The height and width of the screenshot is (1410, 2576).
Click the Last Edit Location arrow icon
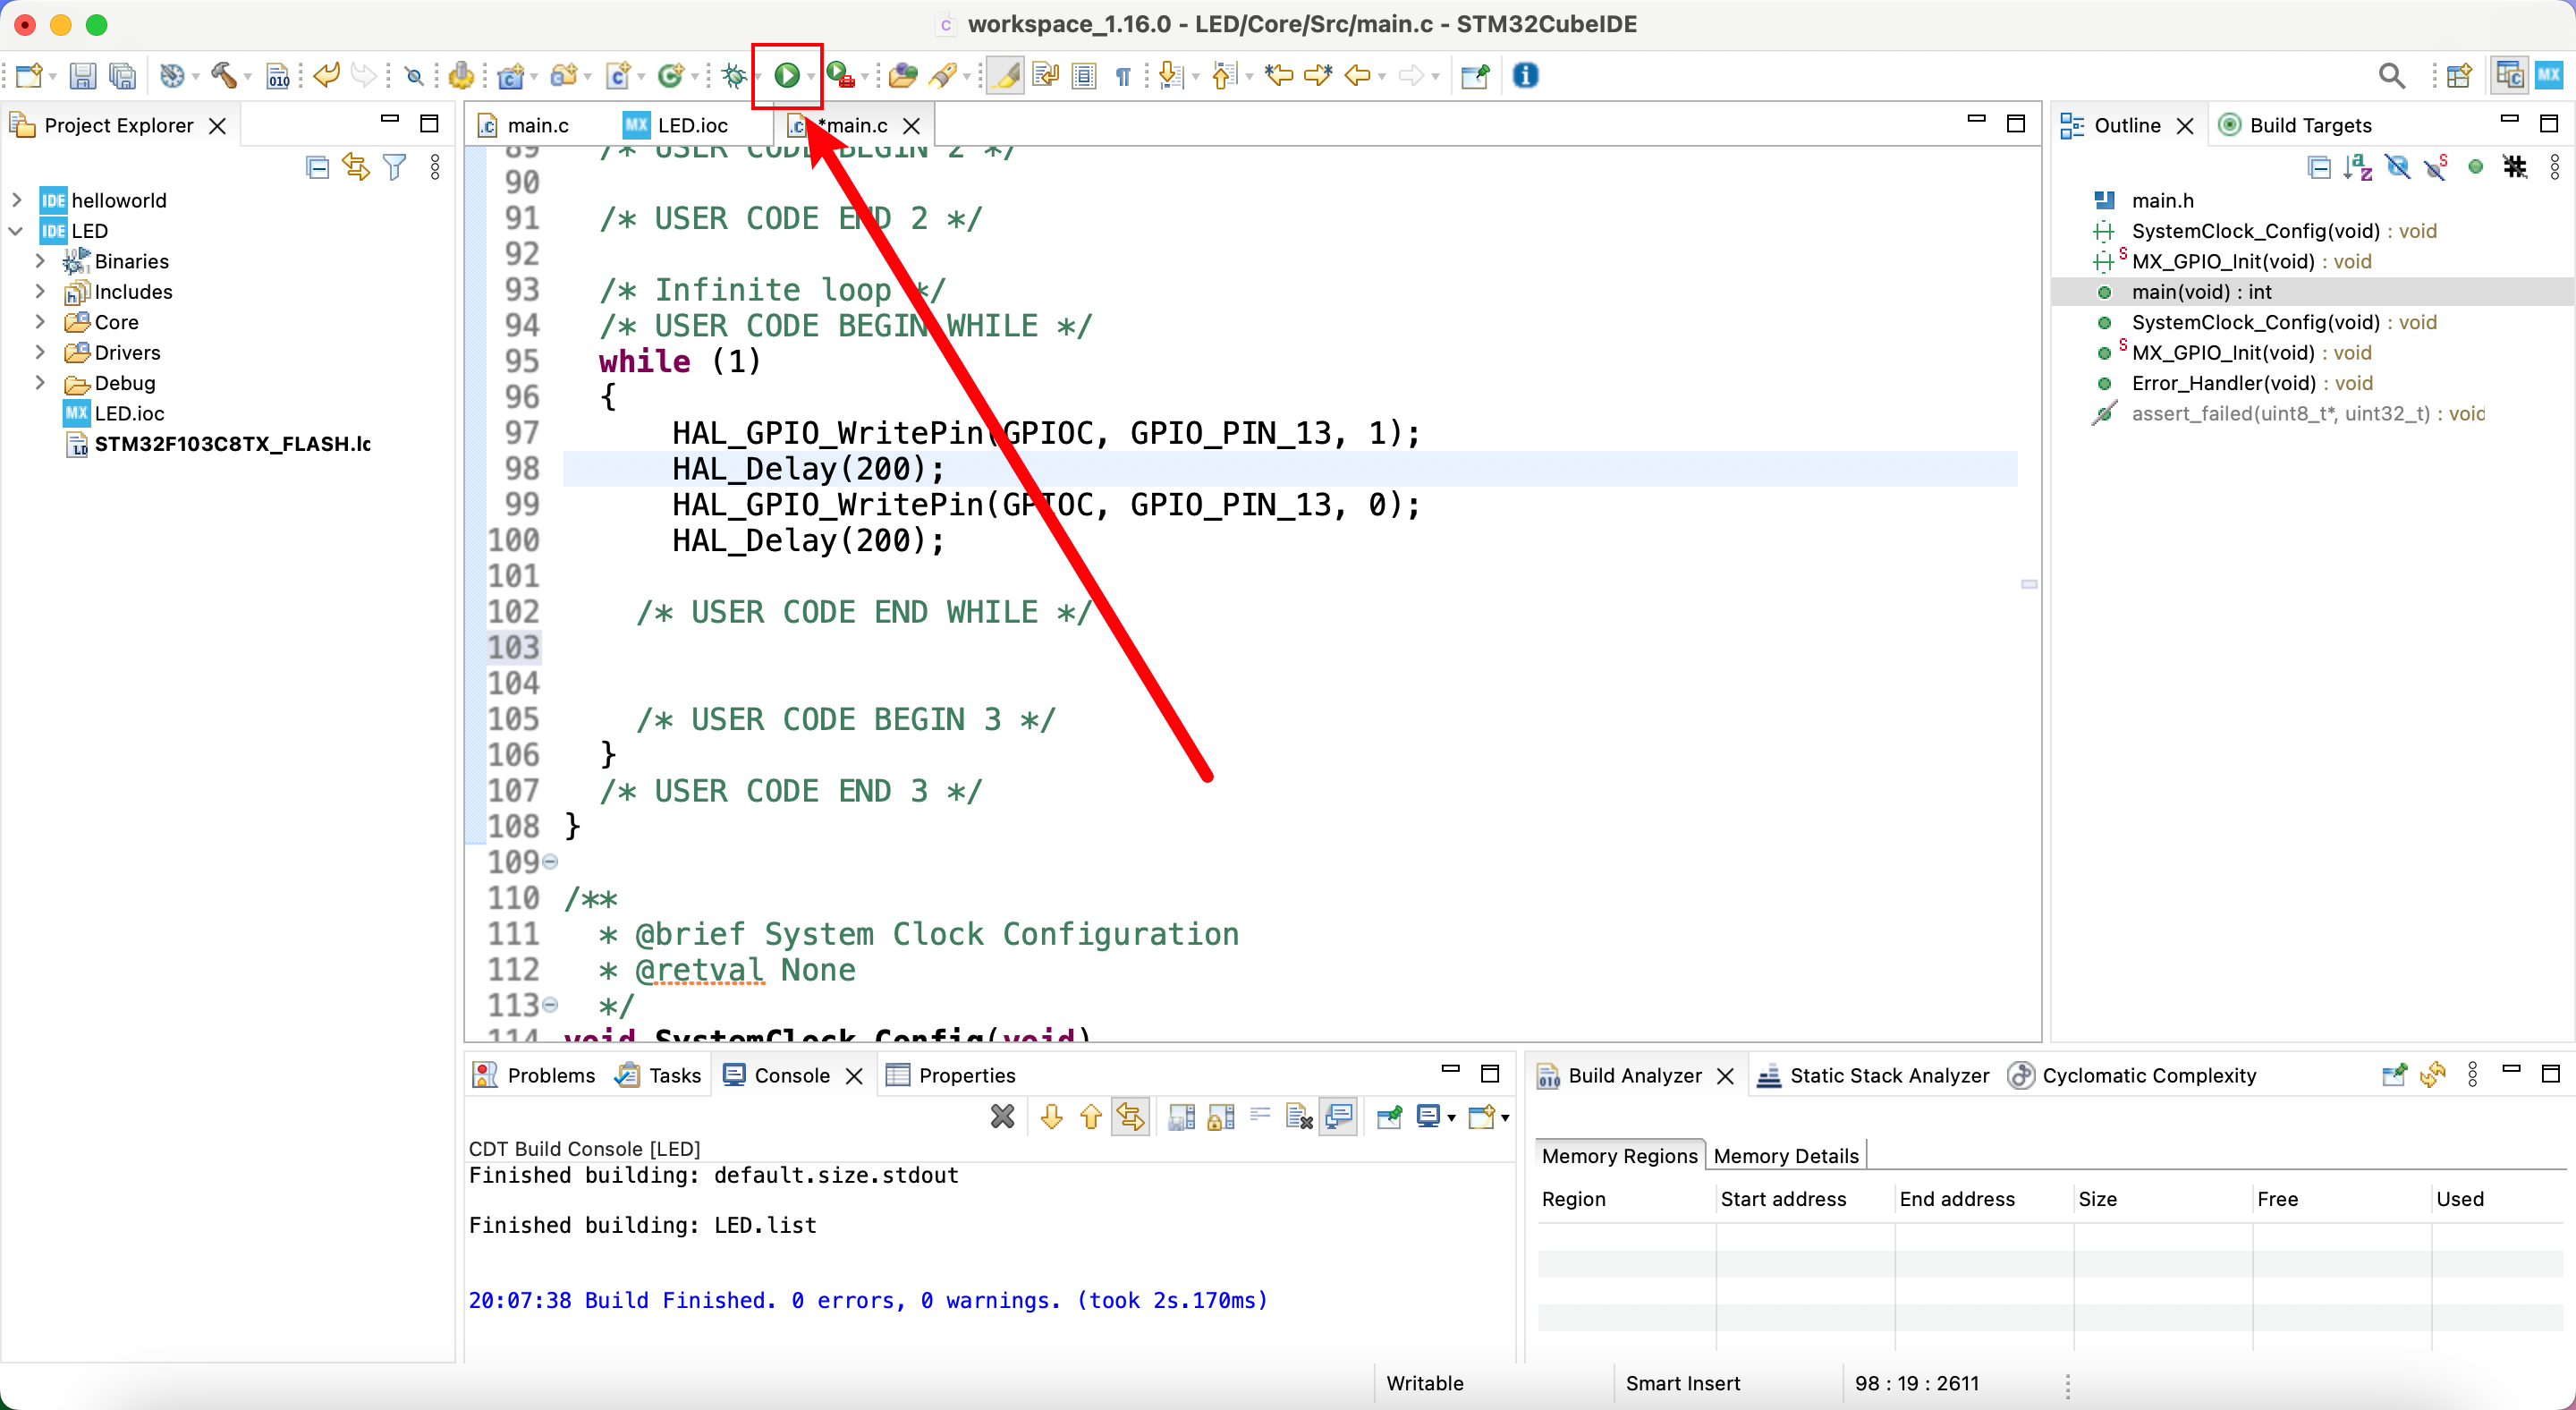point(1278,75)
